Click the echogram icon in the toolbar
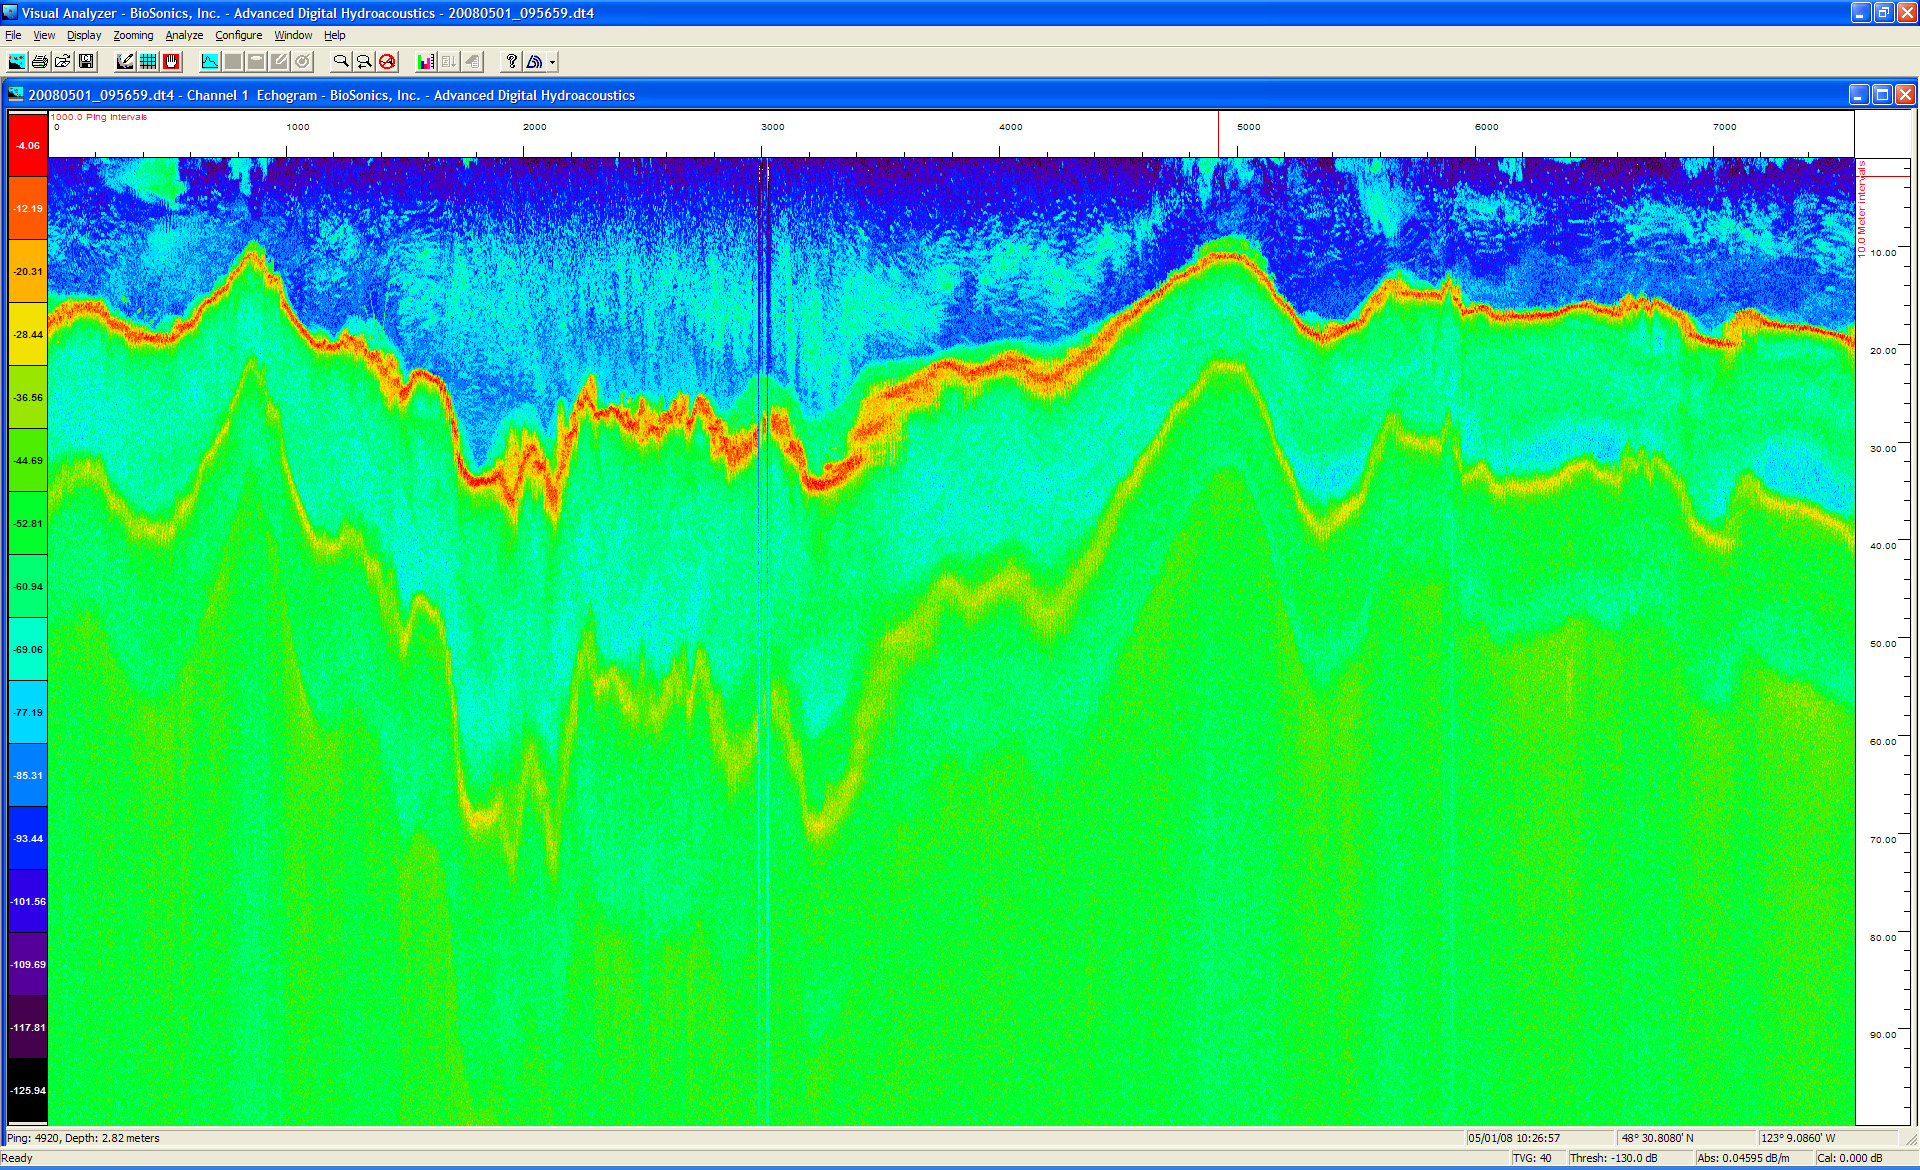Screen dimensions: 1920x1170 (x=17, y=62)
